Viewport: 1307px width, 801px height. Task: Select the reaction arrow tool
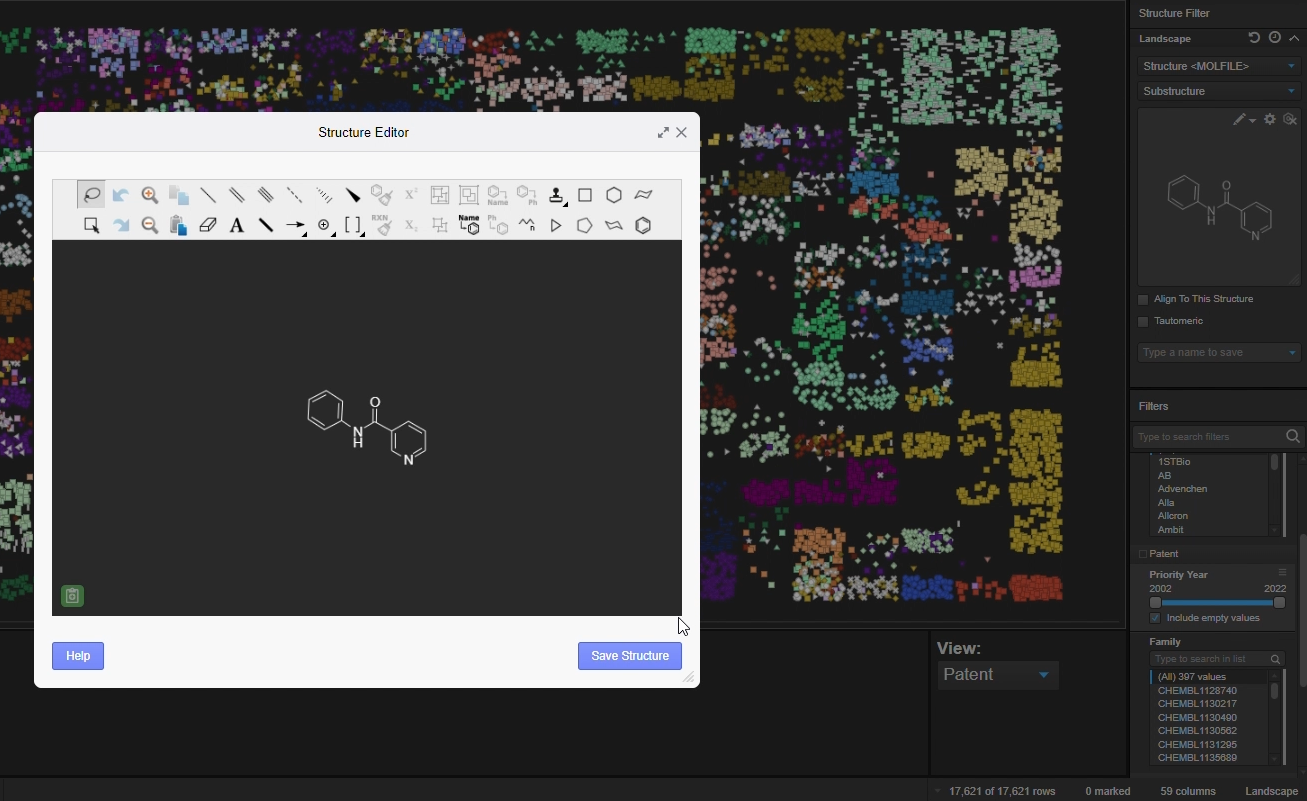(x=295, y=226)
